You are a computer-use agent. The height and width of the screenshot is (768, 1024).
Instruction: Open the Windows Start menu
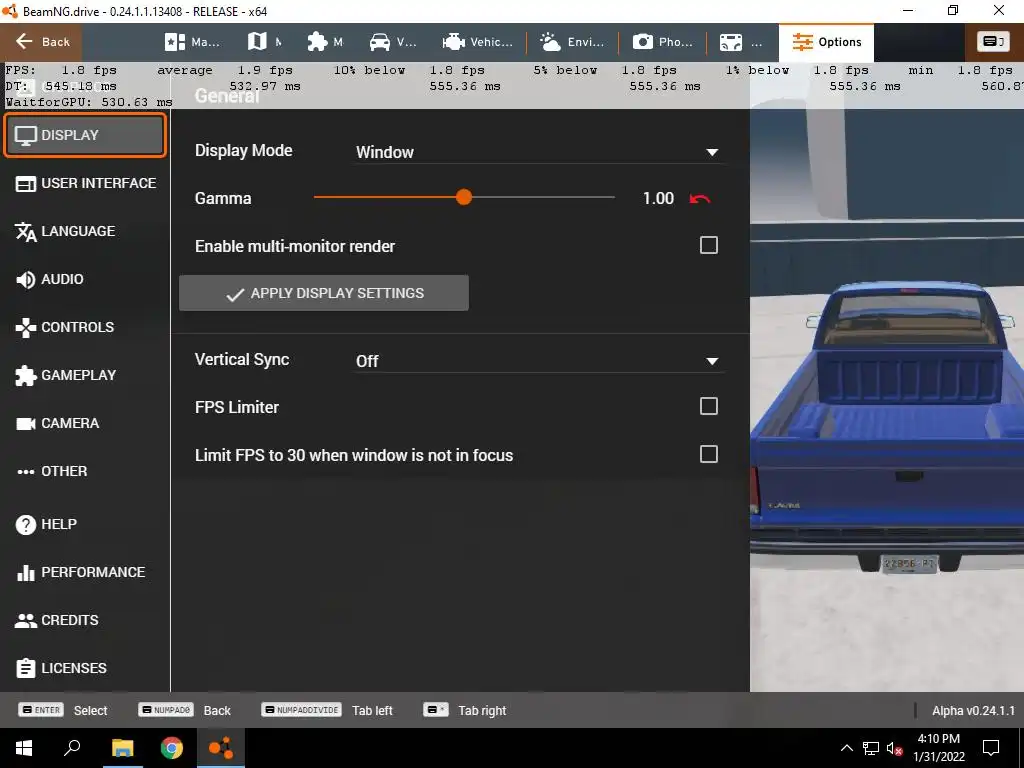[24, 748]
